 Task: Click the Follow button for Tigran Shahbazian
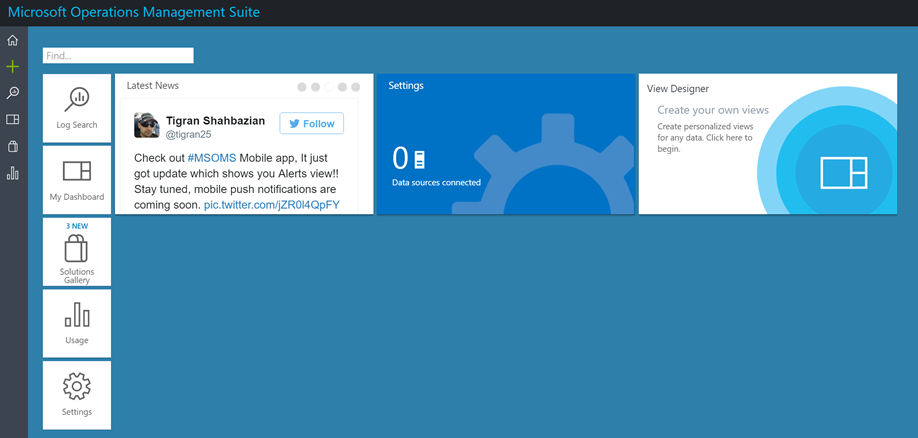point(311,124)
